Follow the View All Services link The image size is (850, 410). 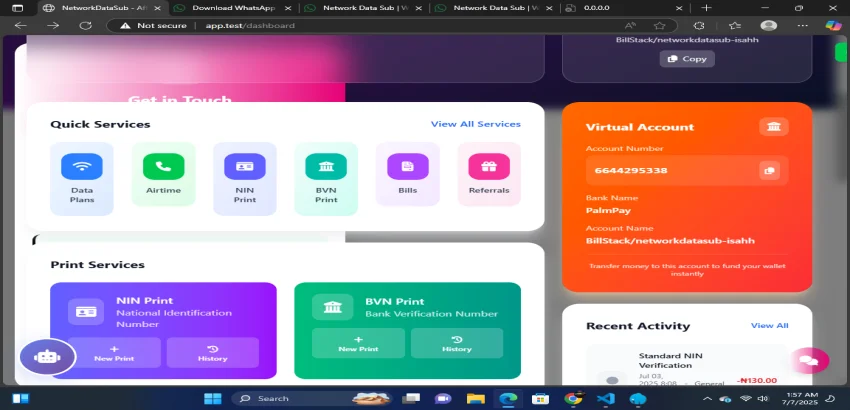(475, 124)
